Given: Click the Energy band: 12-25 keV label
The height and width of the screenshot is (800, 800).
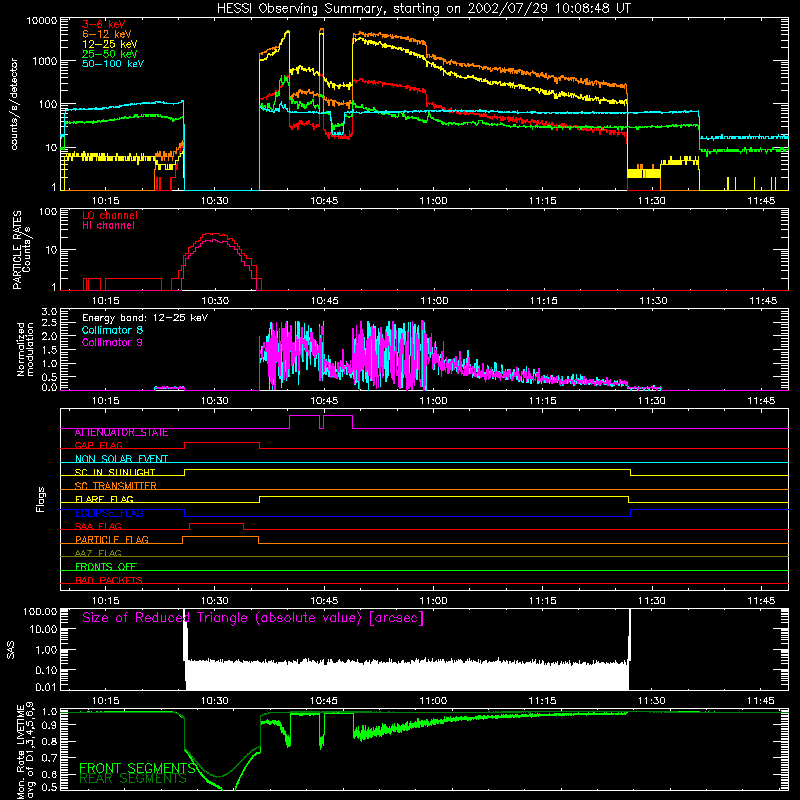Looking at the screenshot, I should 145,318.
